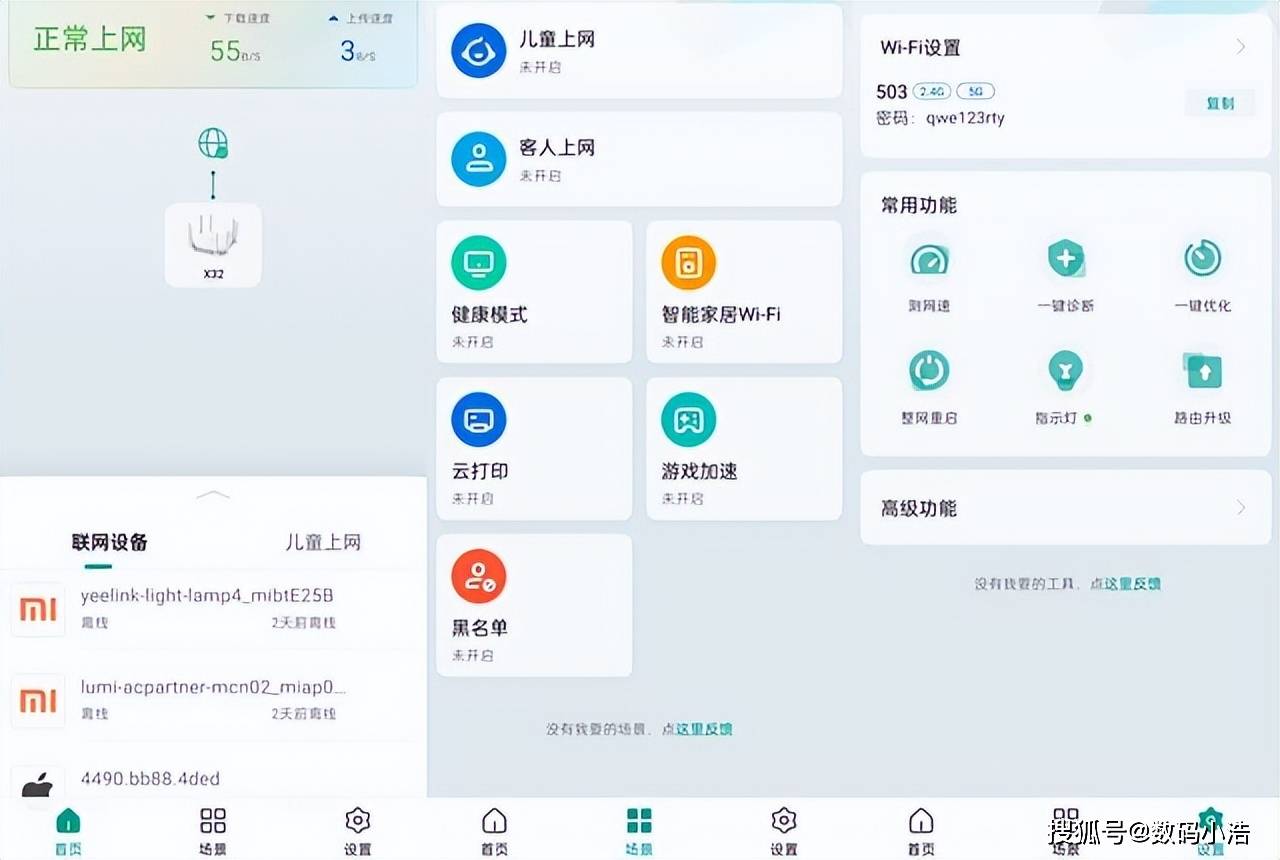Image resolution: width=1280 pixels, height=860 pixels.
Task: Click 这里反馈 link under the scenes list
Action: 704,729
